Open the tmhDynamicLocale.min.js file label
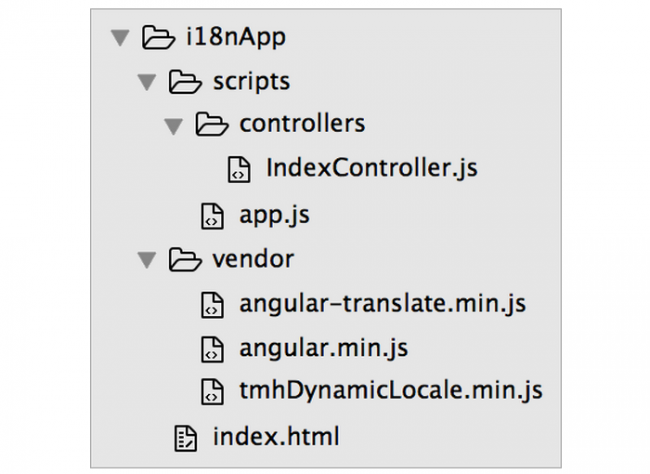650x474 pixels. click(x=391, y=391)
